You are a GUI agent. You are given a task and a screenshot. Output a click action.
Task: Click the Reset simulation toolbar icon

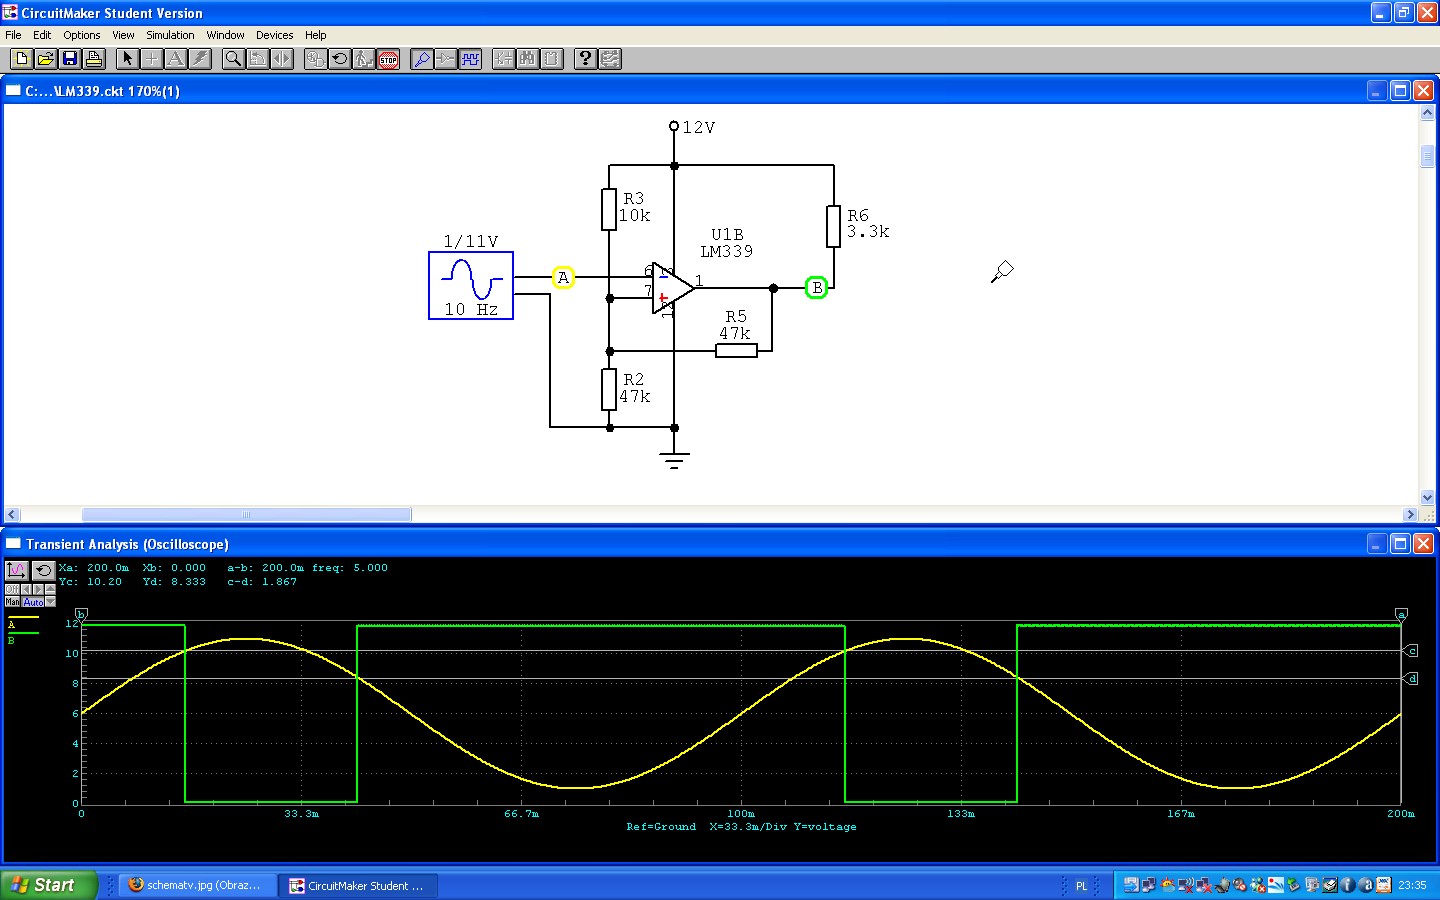coord(339,59)
